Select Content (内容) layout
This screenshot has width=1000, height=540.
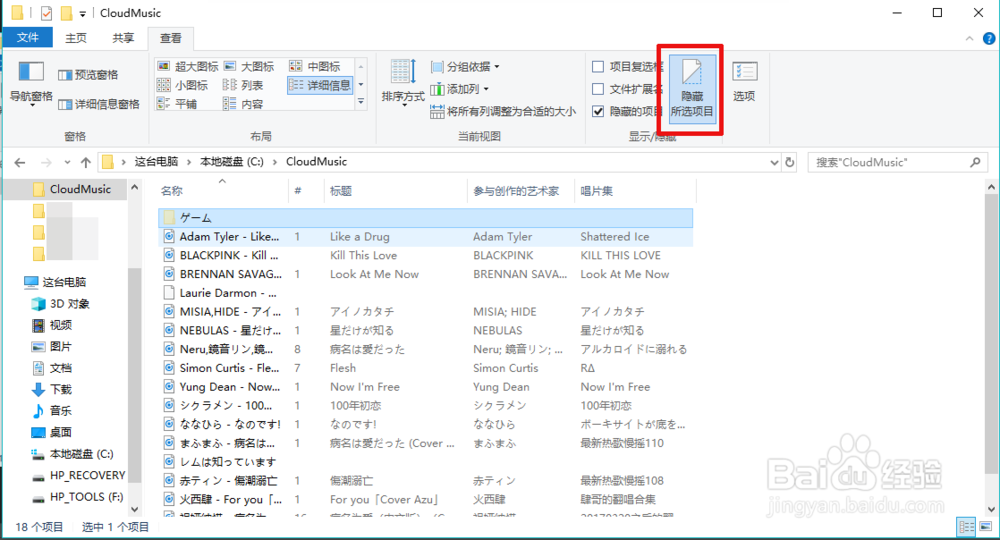243,104
